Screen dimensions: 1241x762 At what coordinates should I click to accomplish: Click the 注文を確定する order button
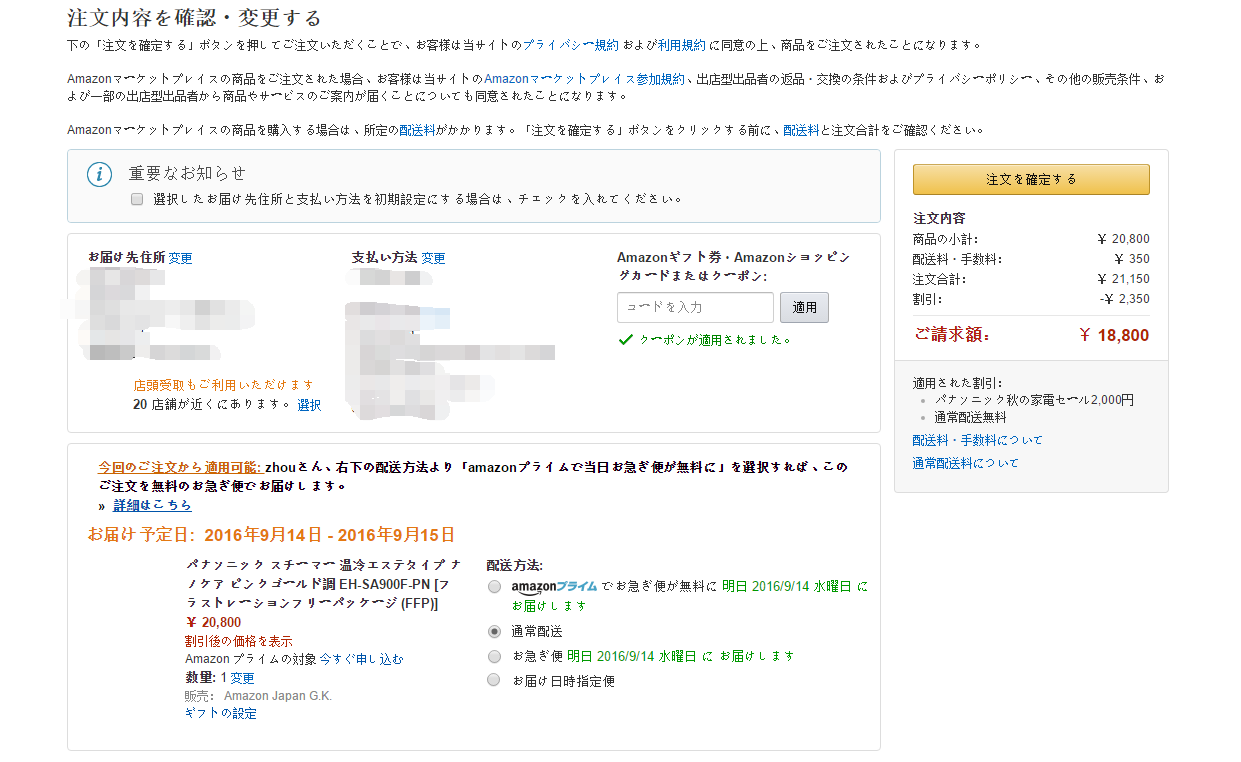point(1031,179)
